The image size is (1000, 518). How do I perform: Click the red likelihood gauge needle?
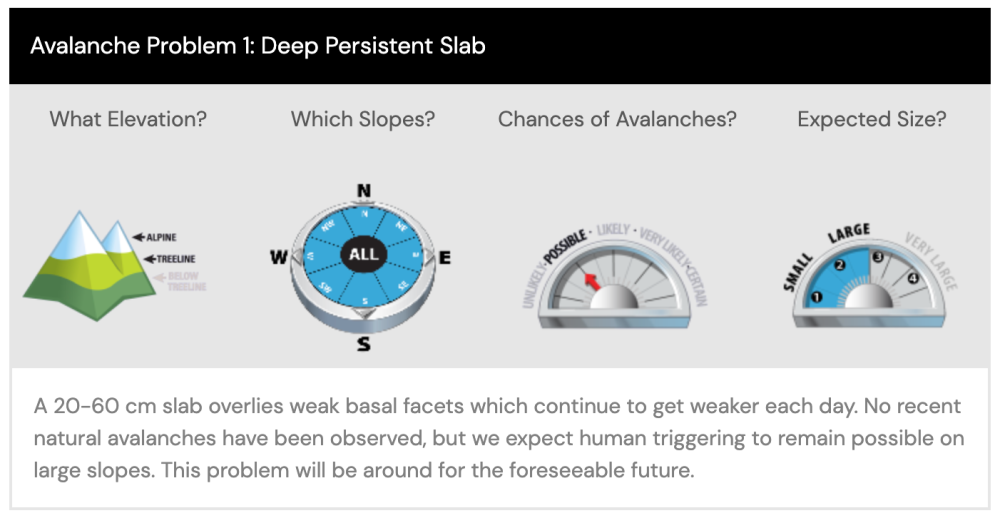click(x=592, y=281)
